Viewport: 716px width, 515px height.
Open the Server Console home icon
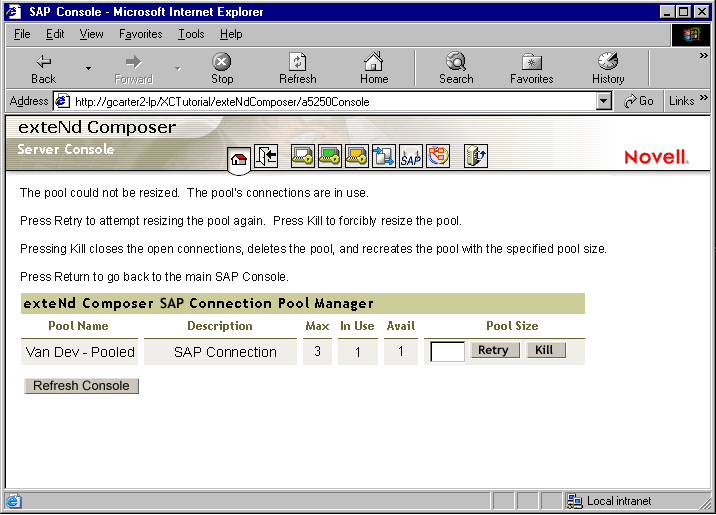coord(239,159)
